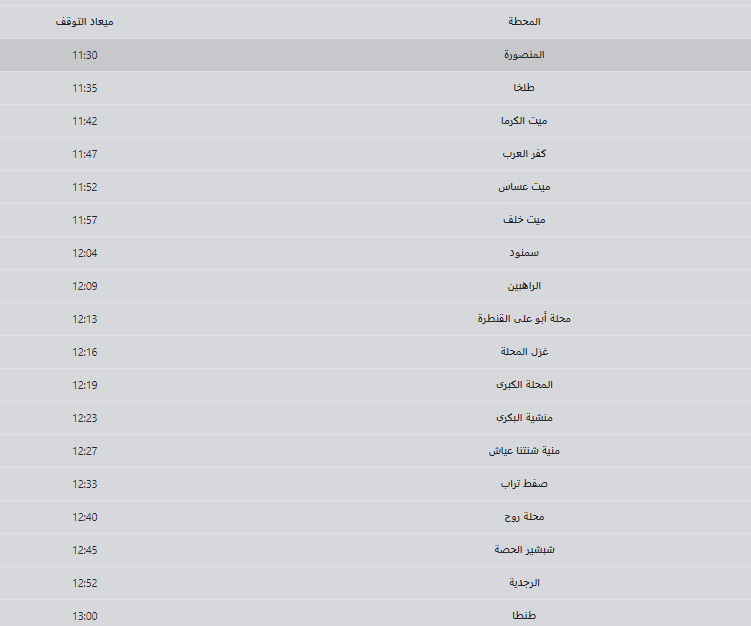This screenshot has width=751, height=626.
Task: Select the ميت الكرما station row
Action: 376,121
